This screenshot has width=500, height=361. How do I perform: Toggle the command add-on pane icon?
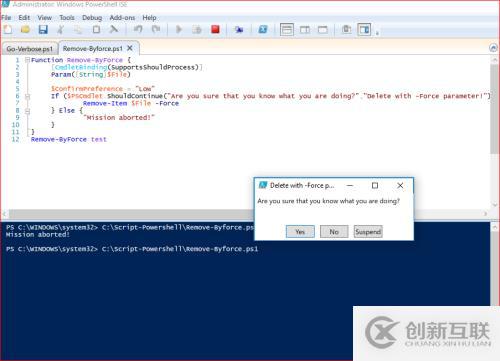coord(364,30)
